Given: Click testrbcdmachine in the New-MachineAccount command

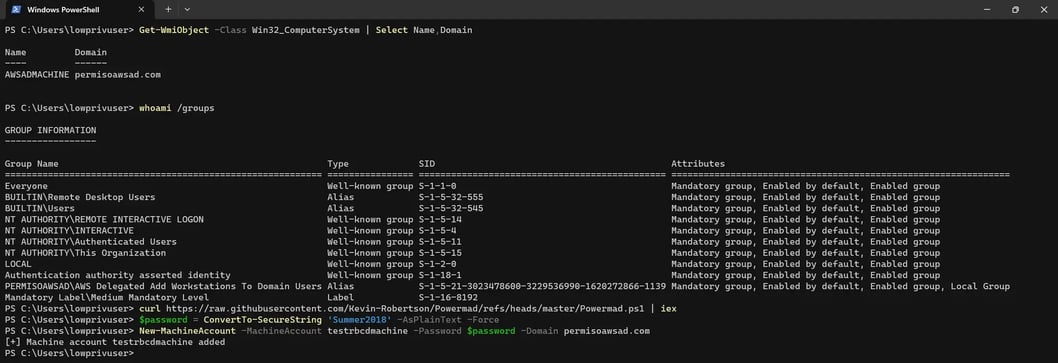Looking at the screenshot, I should [x=368, y=331].
